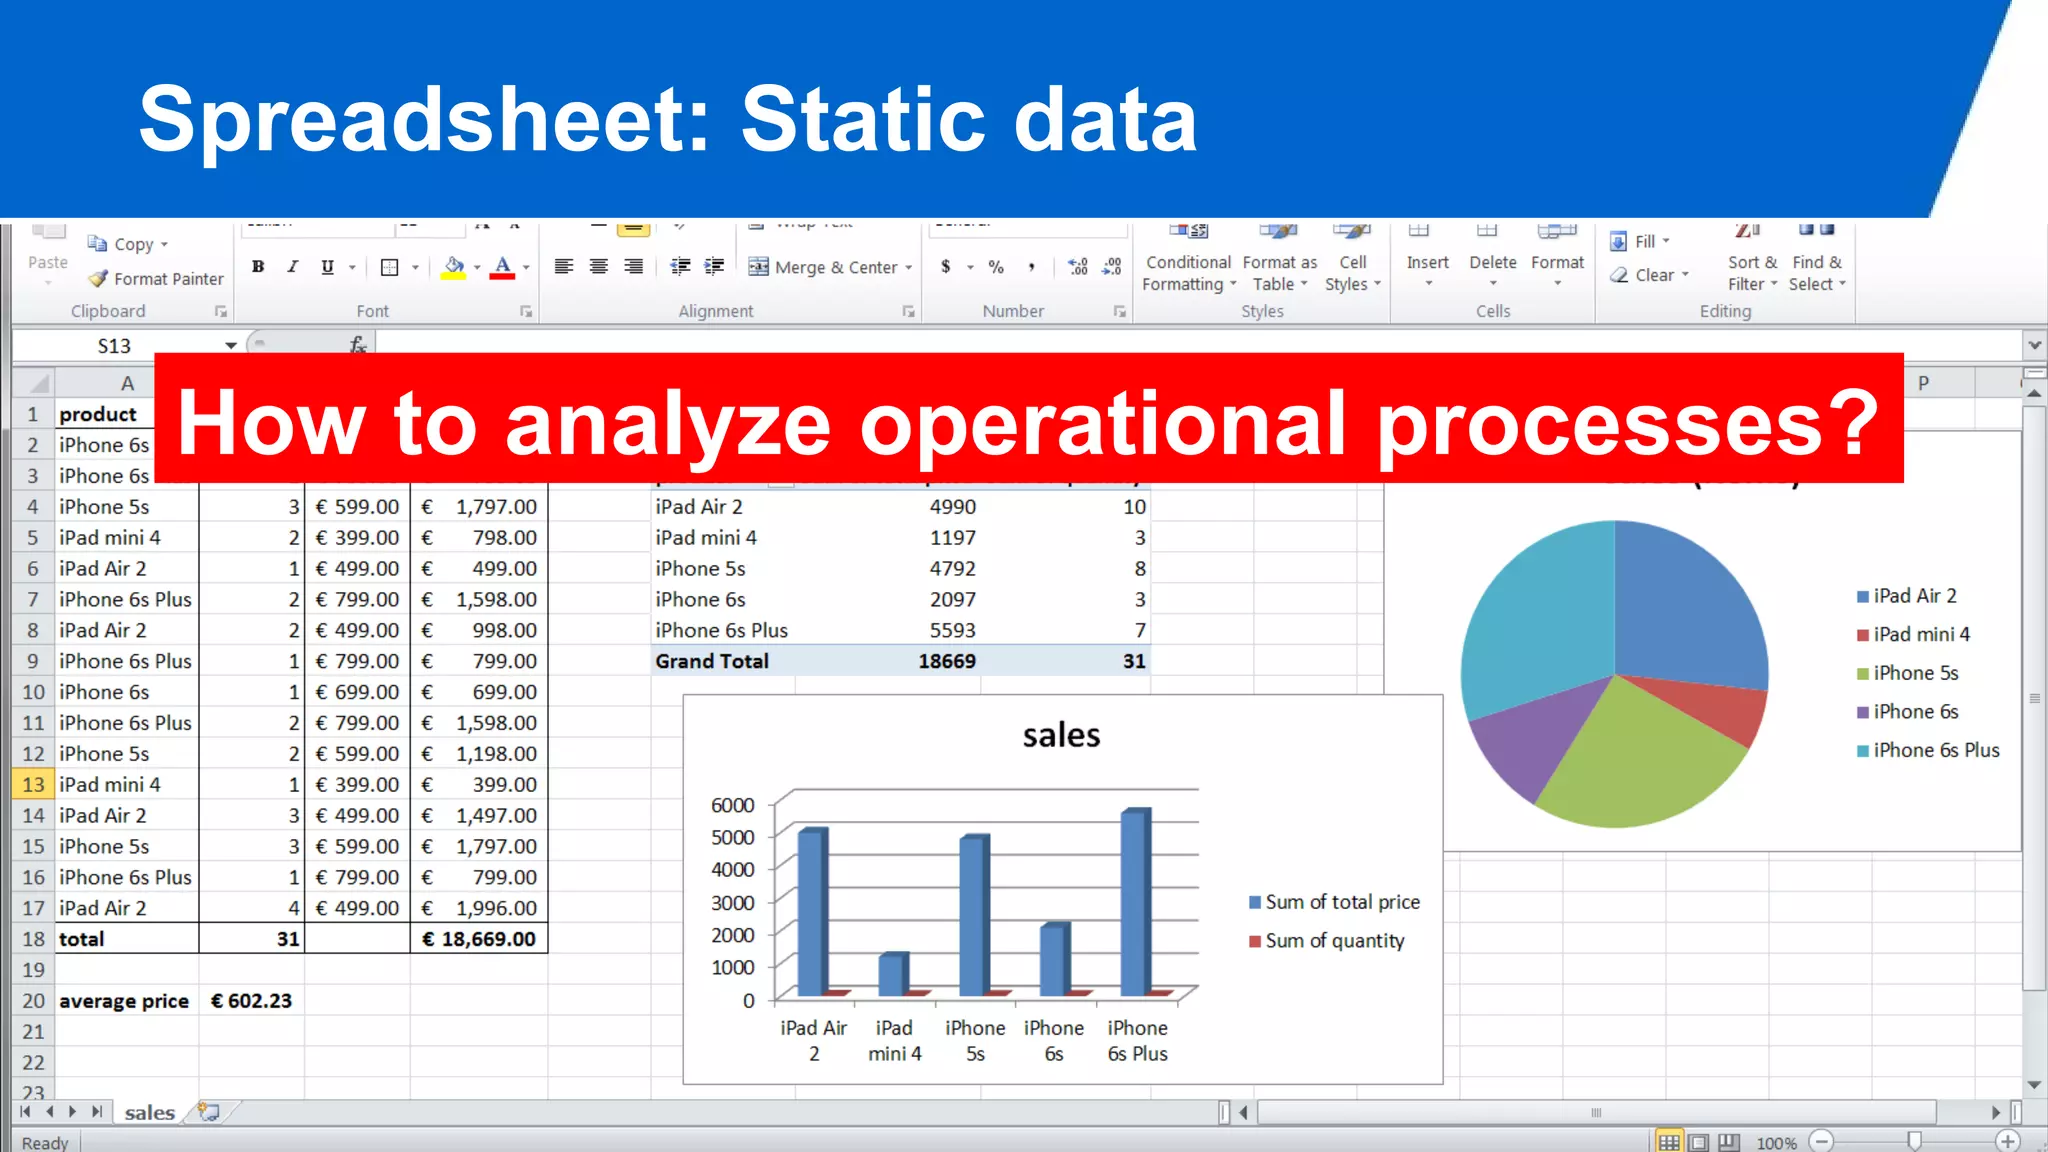Click the horizontal scrollbar thumb

point(1597,1112)
